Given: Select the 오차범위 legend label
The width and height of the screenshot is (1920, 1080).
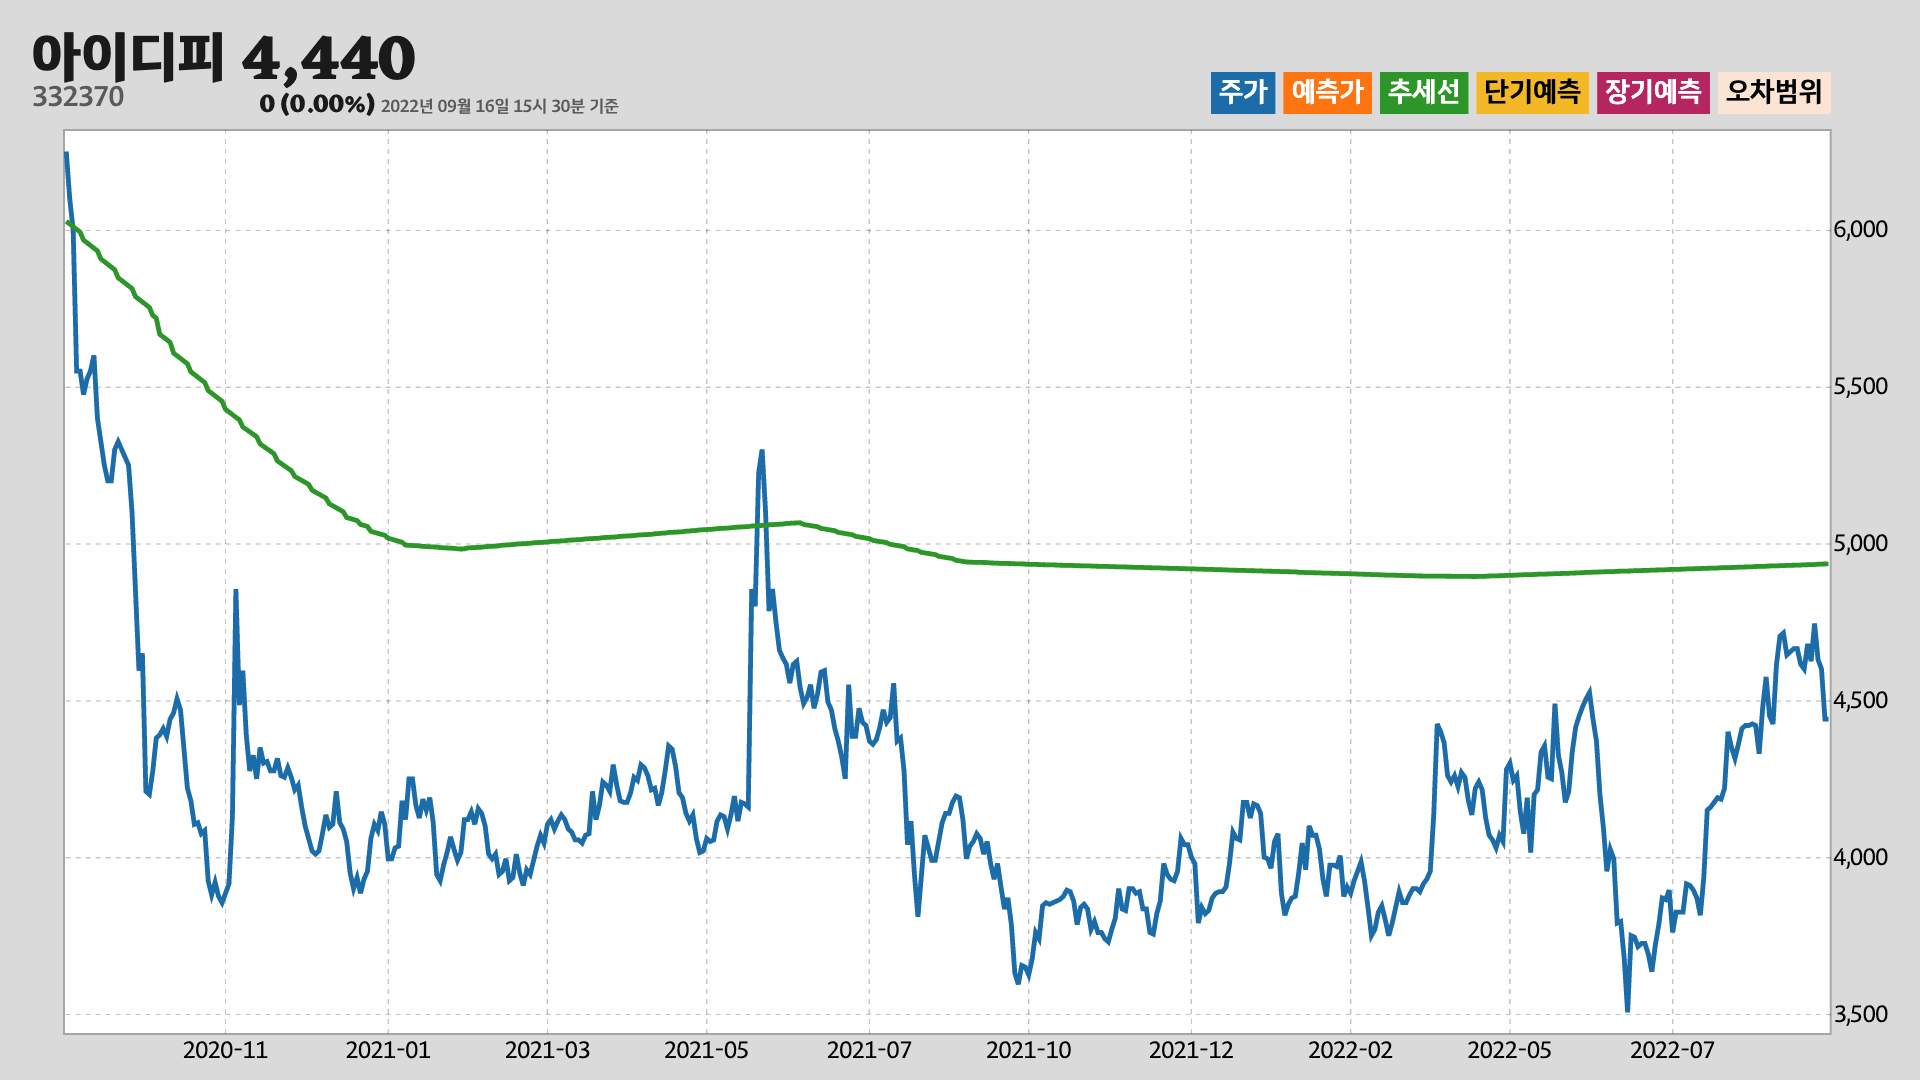Looking at the screenshot, I should coord(1774,92).
